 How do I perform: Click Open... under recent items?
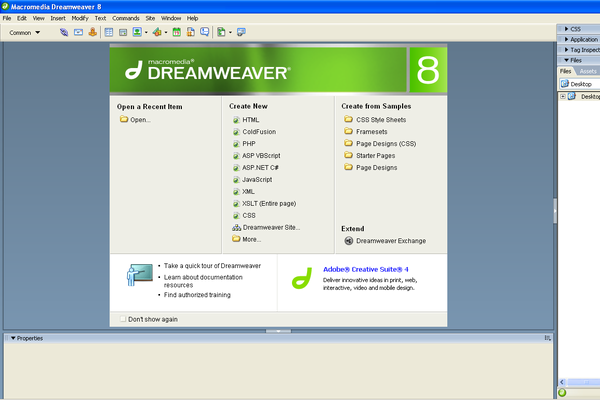pos(139,119)
